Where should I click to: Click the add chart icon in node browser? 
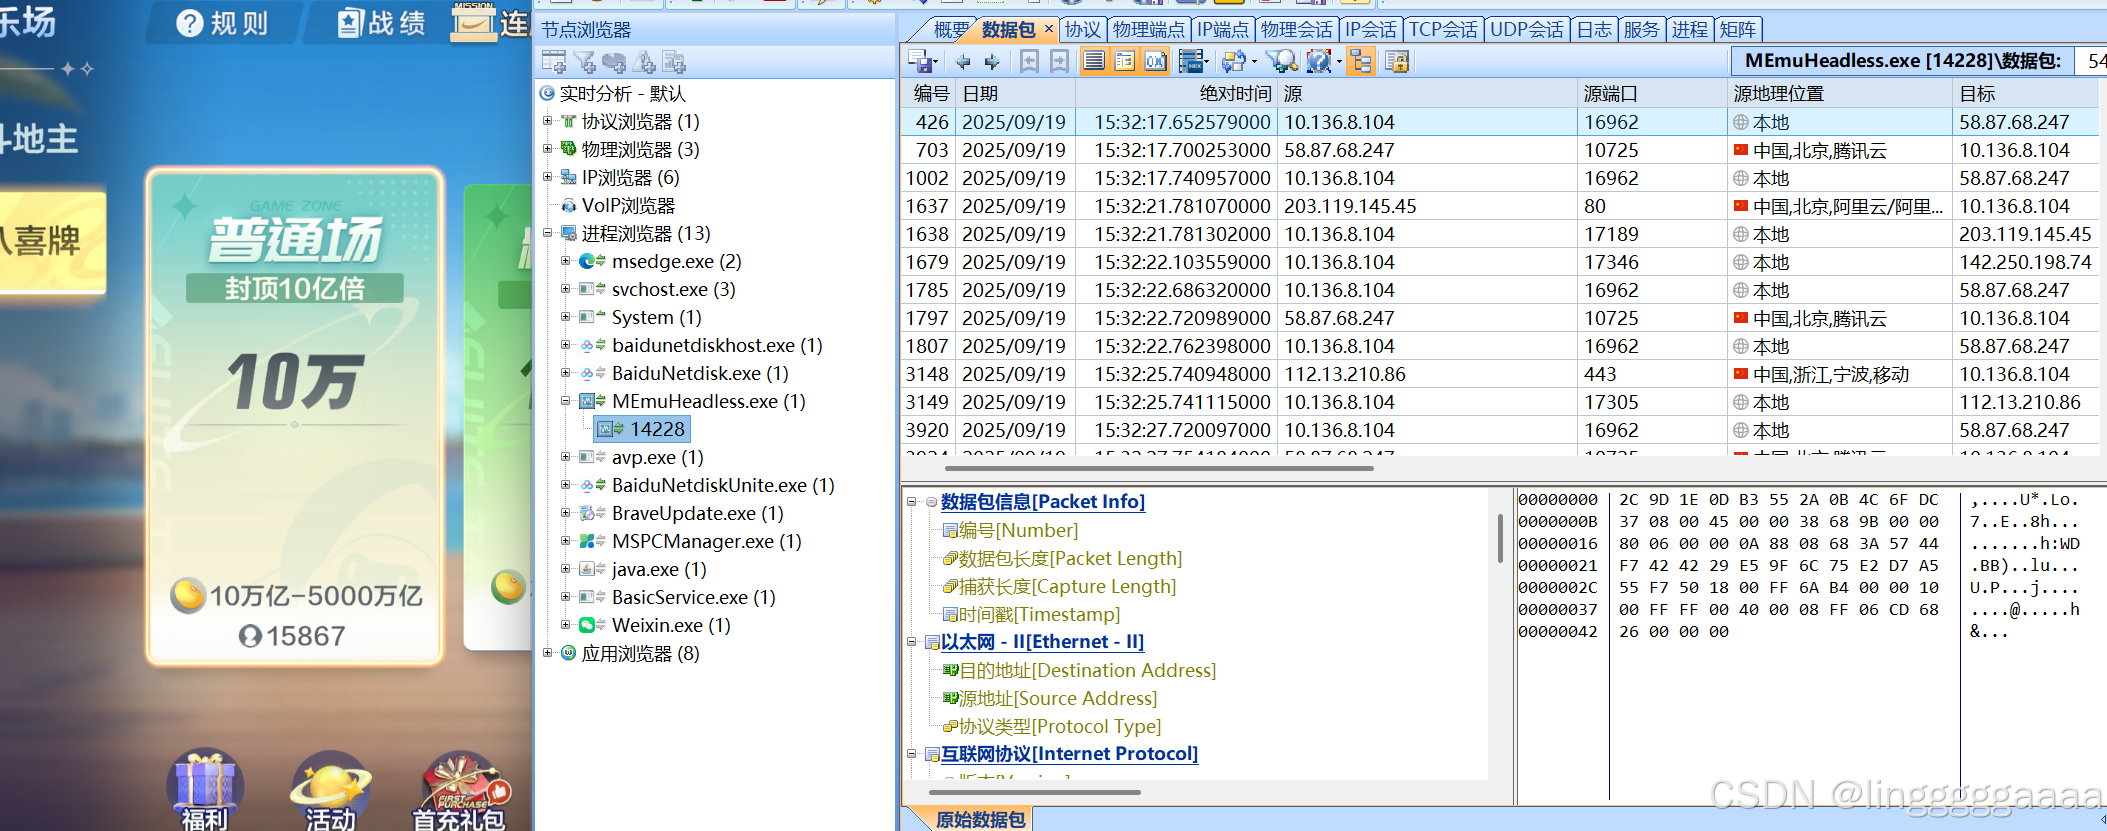pyautogui.click(x=614, y=62)
